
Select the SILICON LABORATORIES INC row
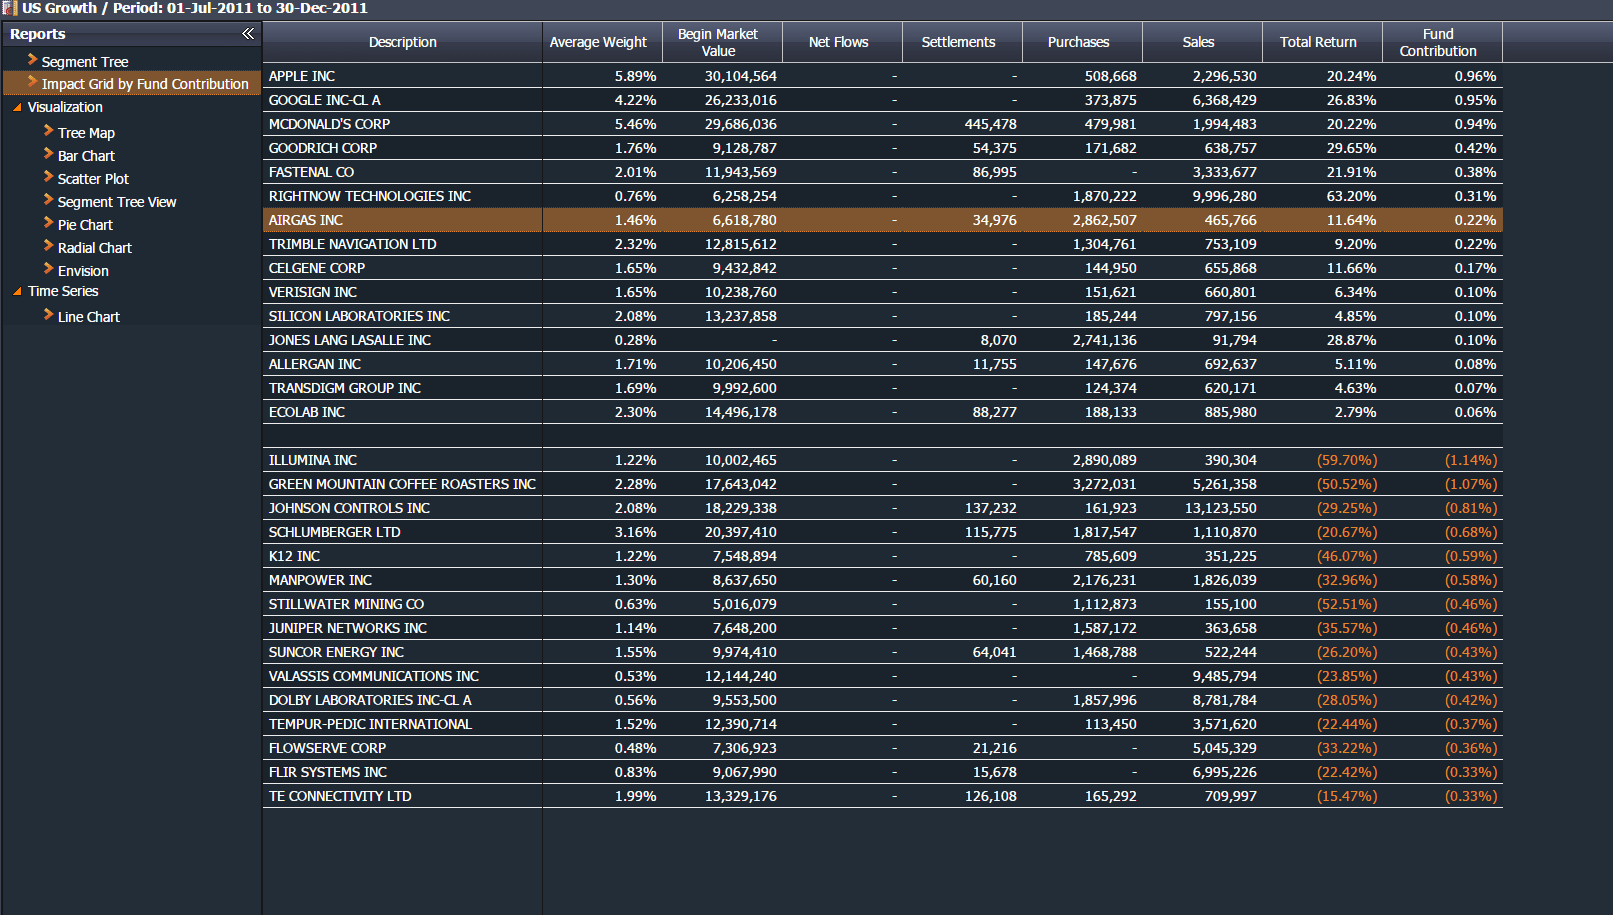pyautogui.click(x=883, y=316)
